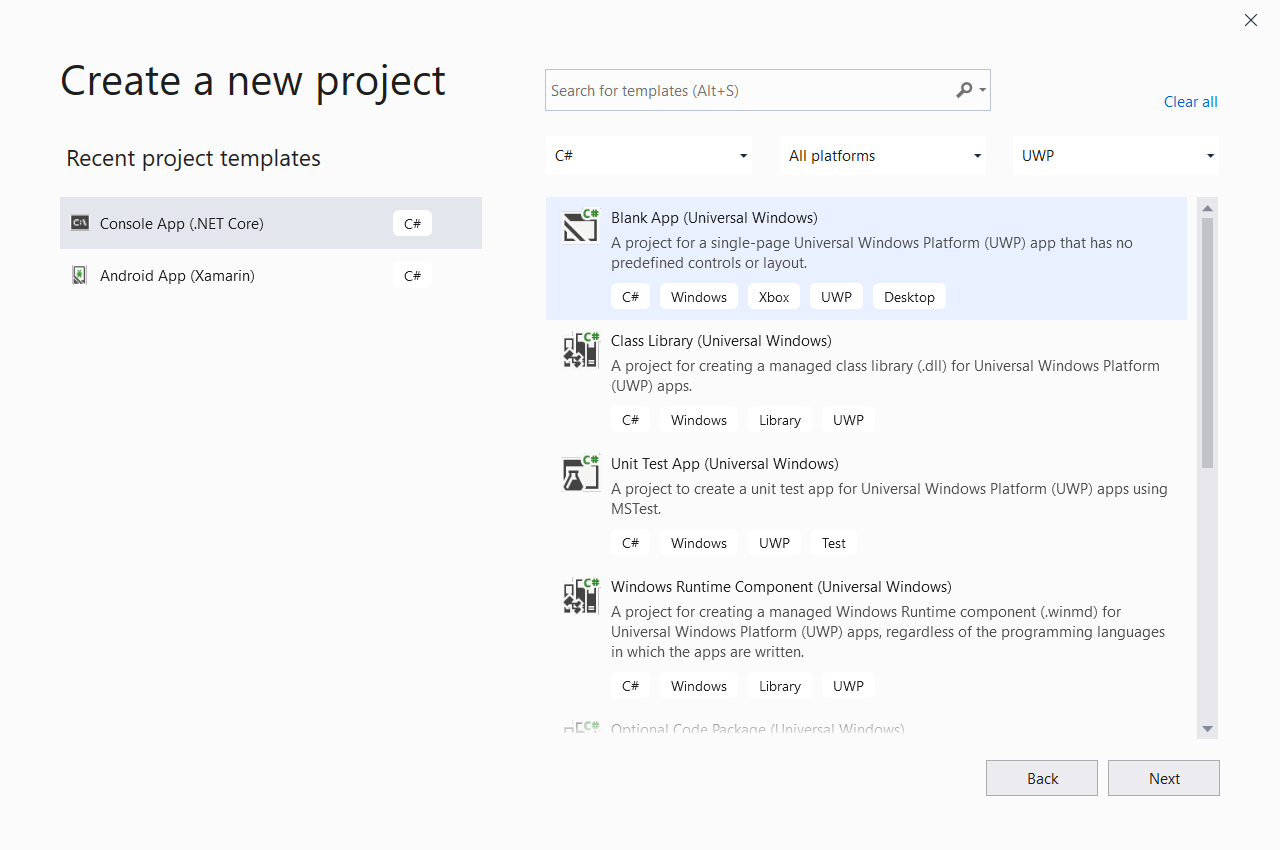Click the Windows Runtime Component description text

click(x=888, y=632)
